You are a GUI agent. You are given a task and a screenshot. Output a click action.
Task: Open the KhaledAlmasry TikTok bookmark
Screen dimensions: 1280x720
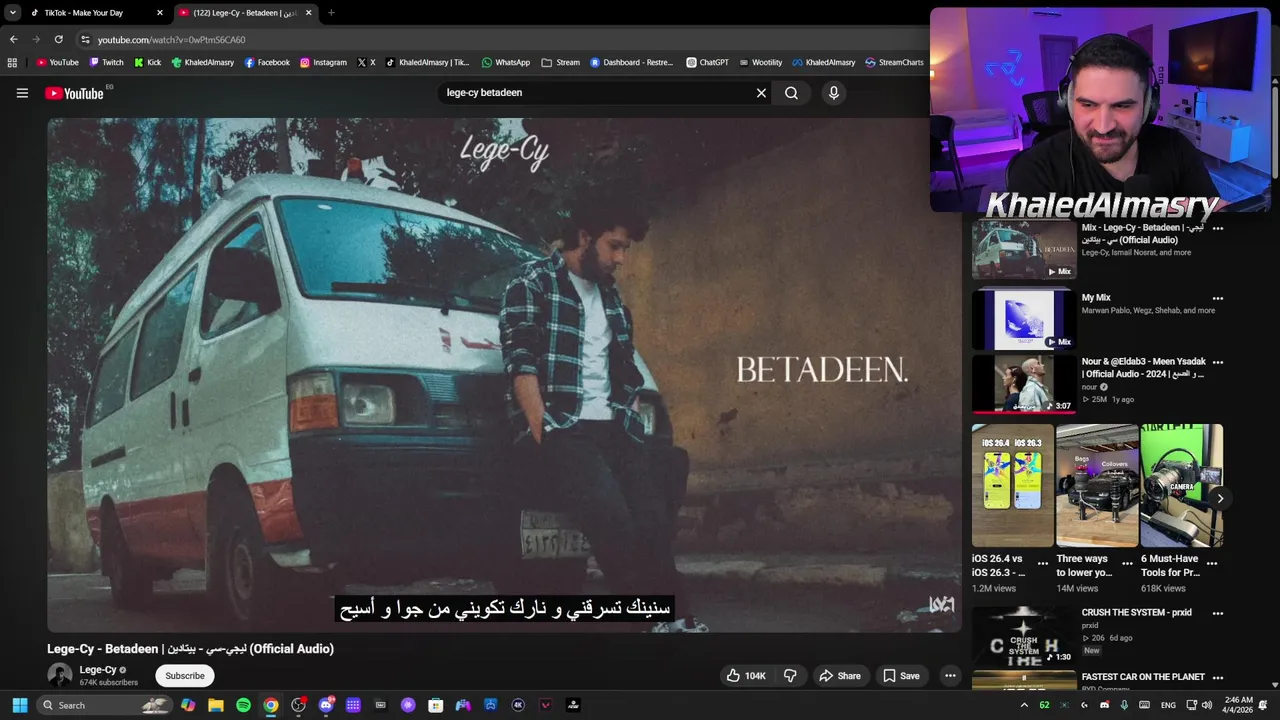tap(428, 62)
